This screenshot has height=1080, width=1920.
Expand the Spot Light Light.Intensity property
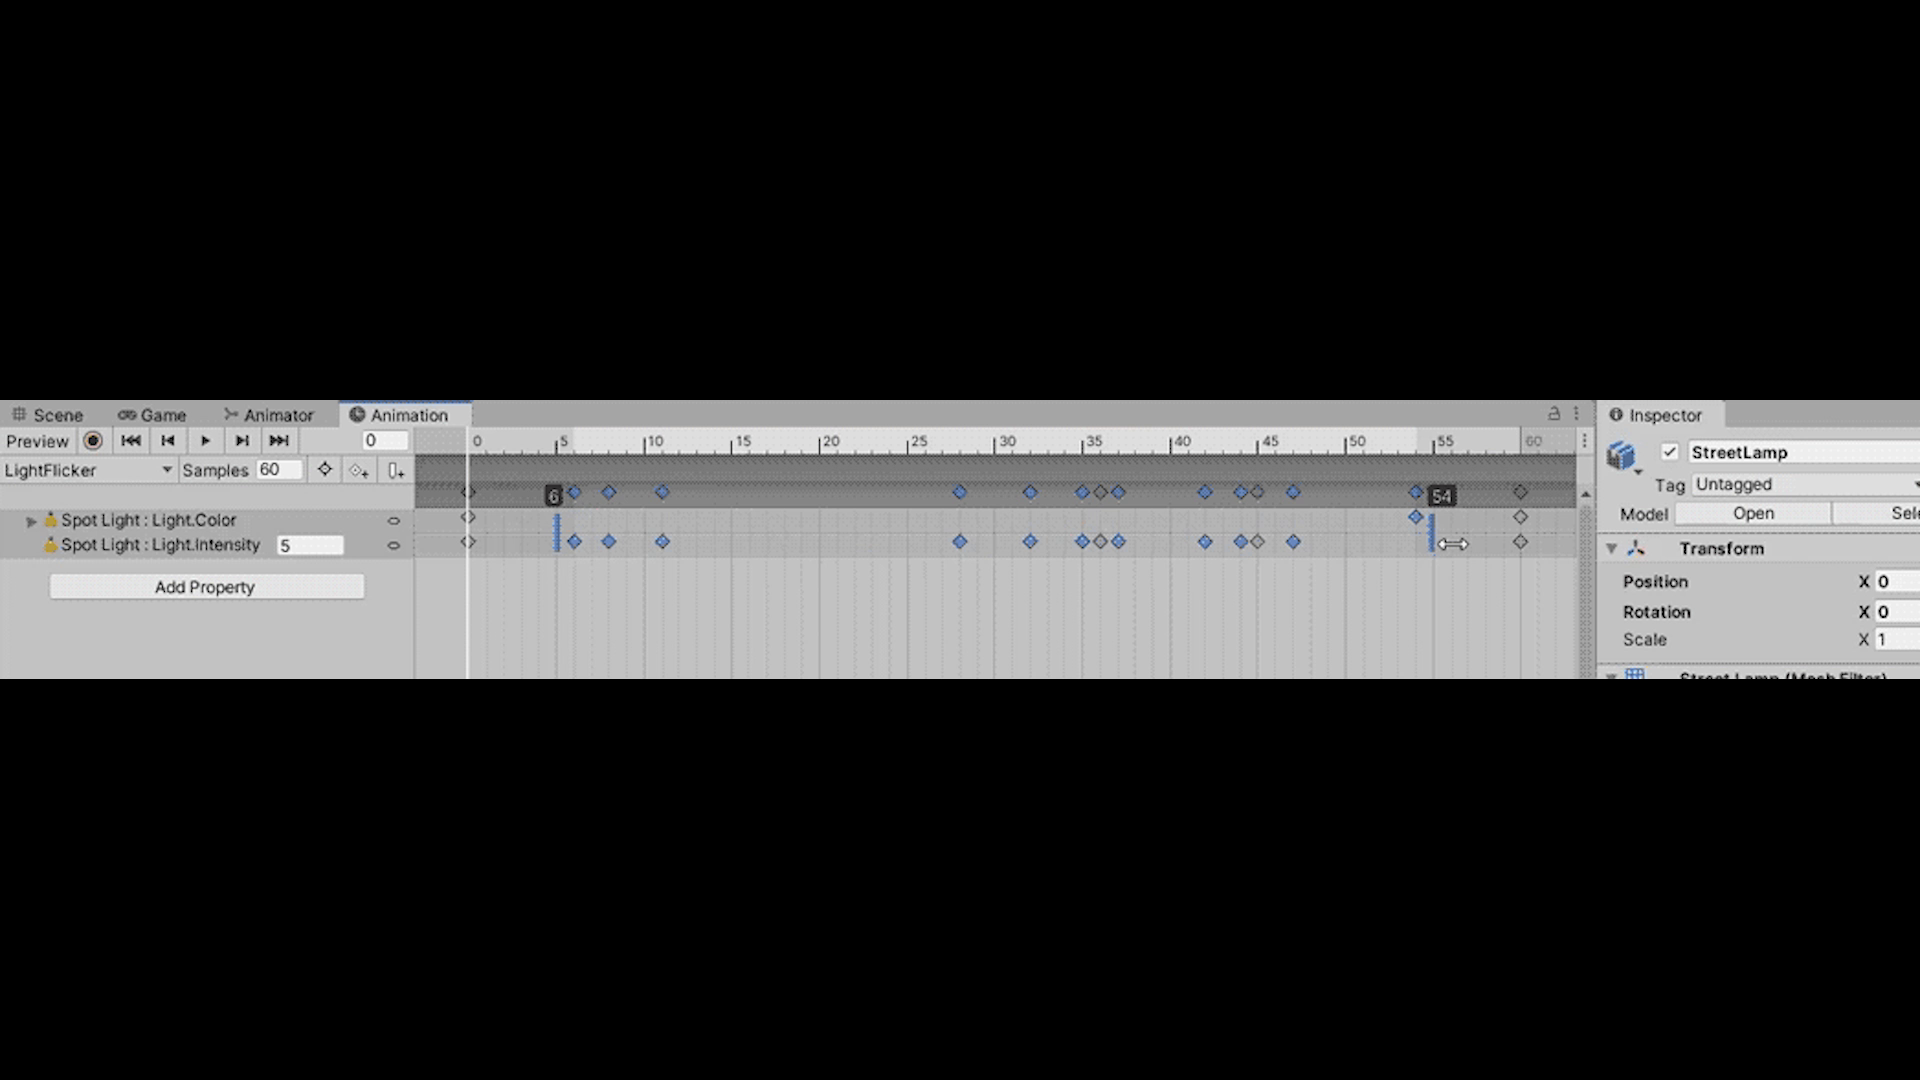tap(29, 545)
